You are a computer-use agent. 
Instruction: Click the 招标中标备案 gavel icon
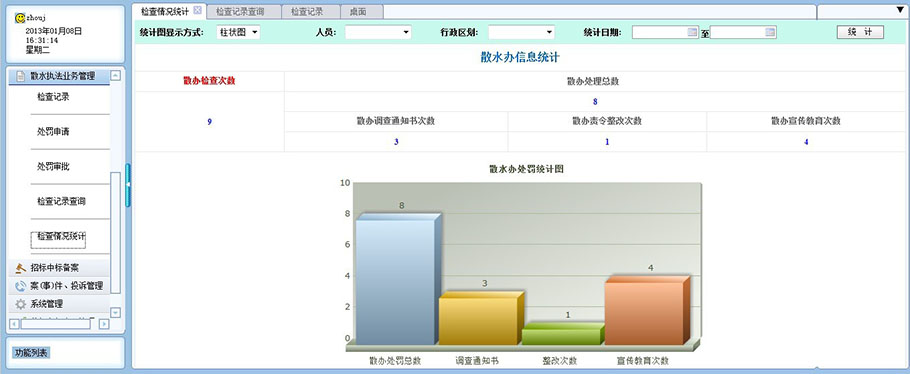20,268
